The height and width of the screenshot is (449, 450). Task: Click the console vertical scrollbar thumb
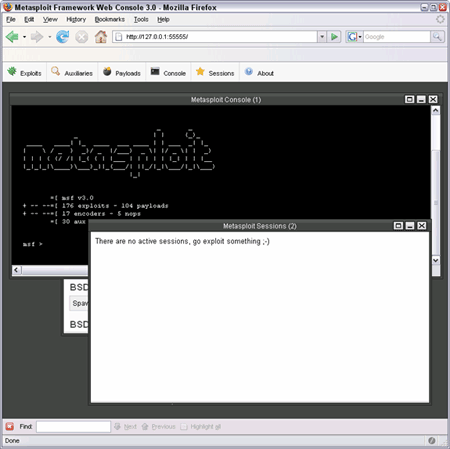click(x=436, y=202)
